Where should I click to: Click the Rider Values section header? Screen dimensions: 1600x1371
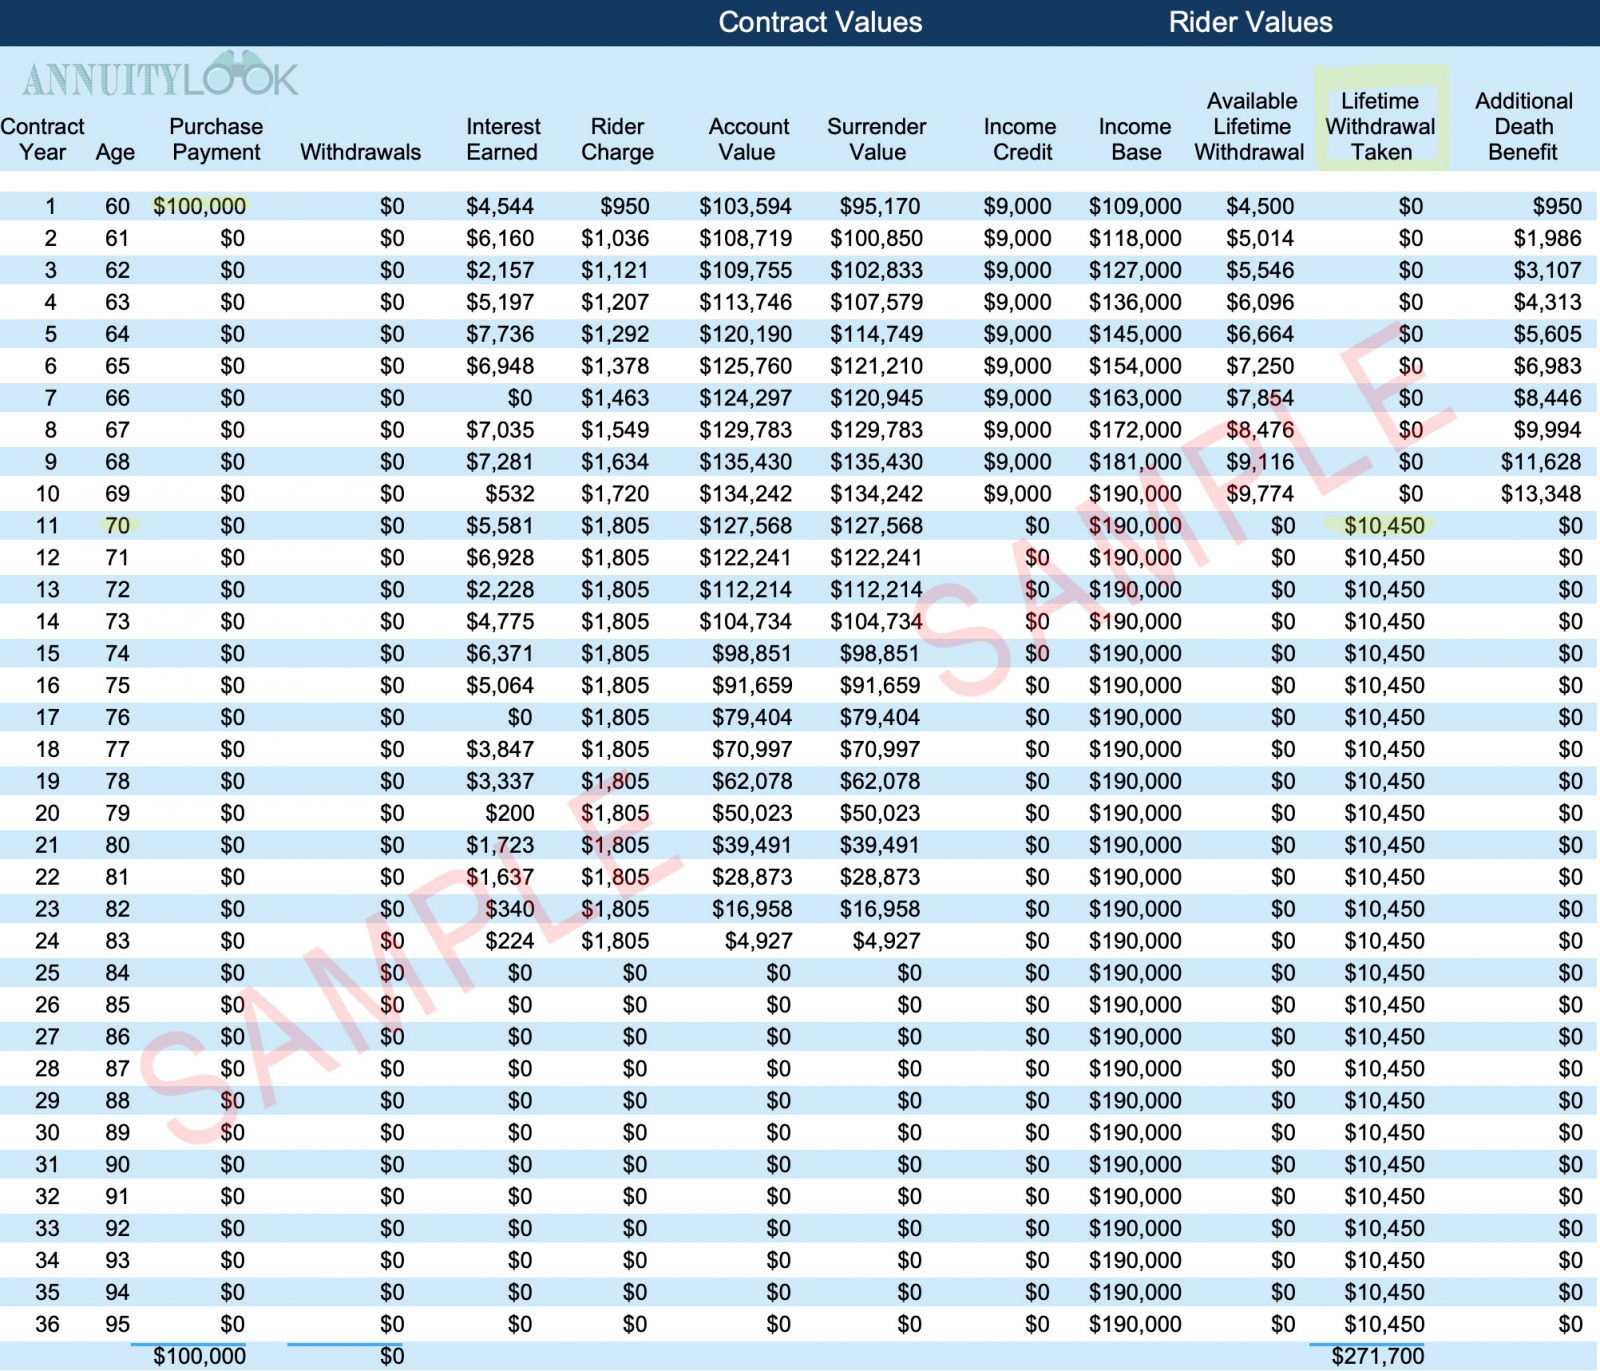pos(1250,22)
